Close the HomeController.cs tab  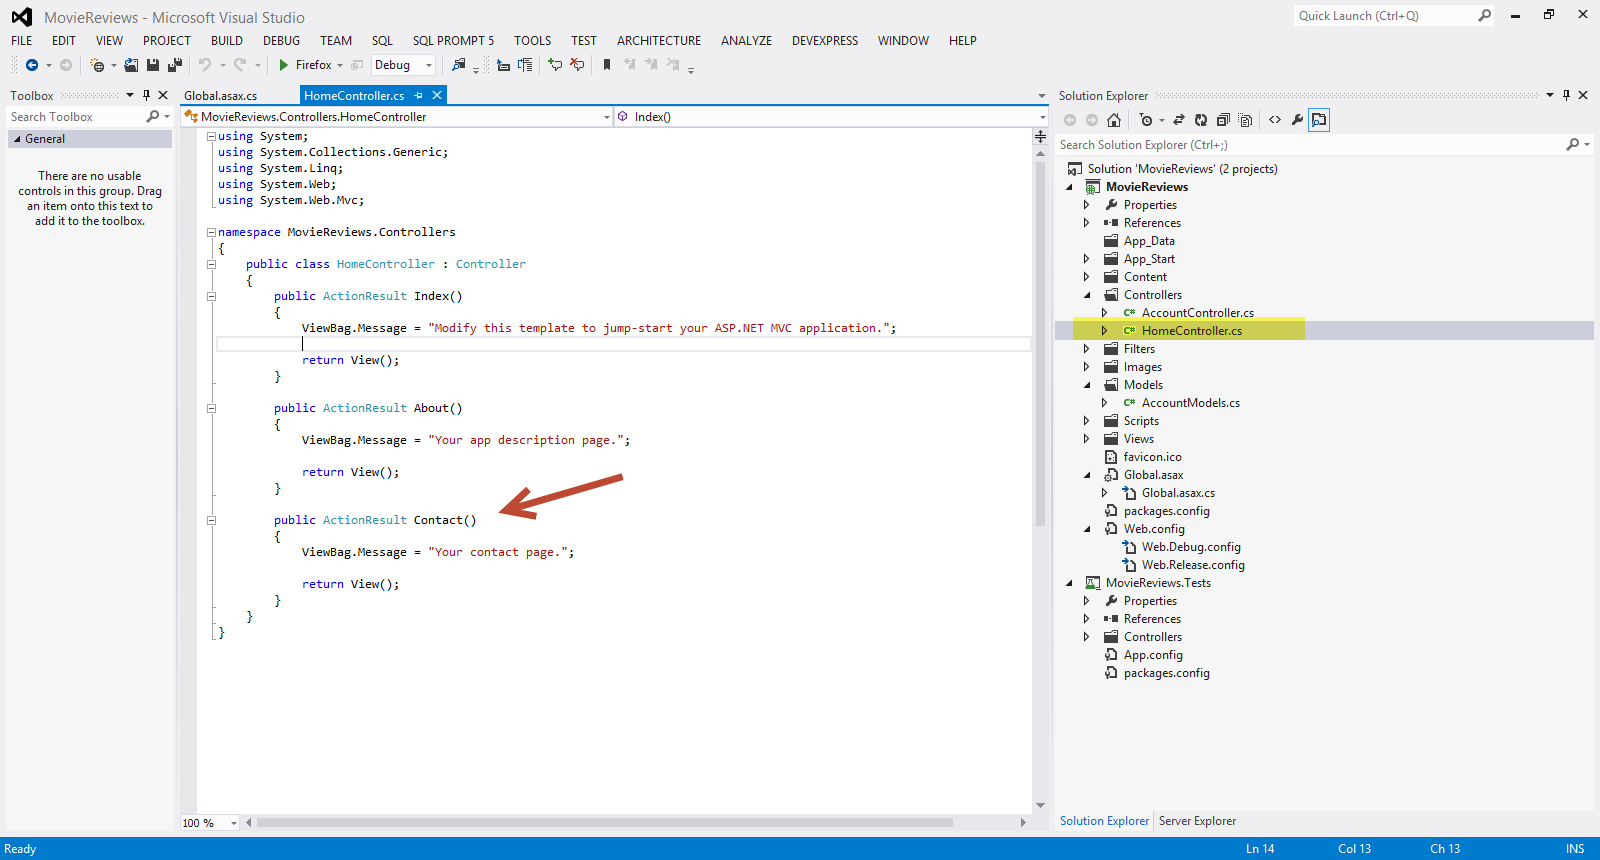pyautogui.click(x=437, y=96)
